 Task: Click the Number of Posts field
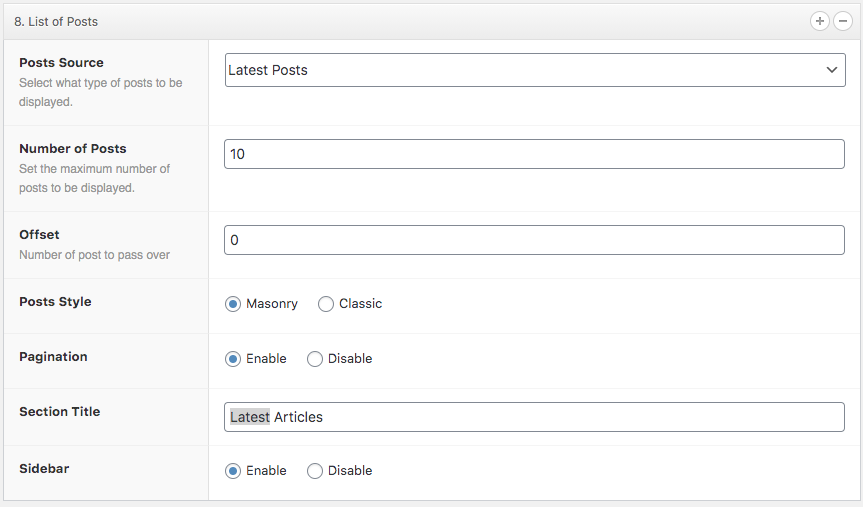(534, 154)
